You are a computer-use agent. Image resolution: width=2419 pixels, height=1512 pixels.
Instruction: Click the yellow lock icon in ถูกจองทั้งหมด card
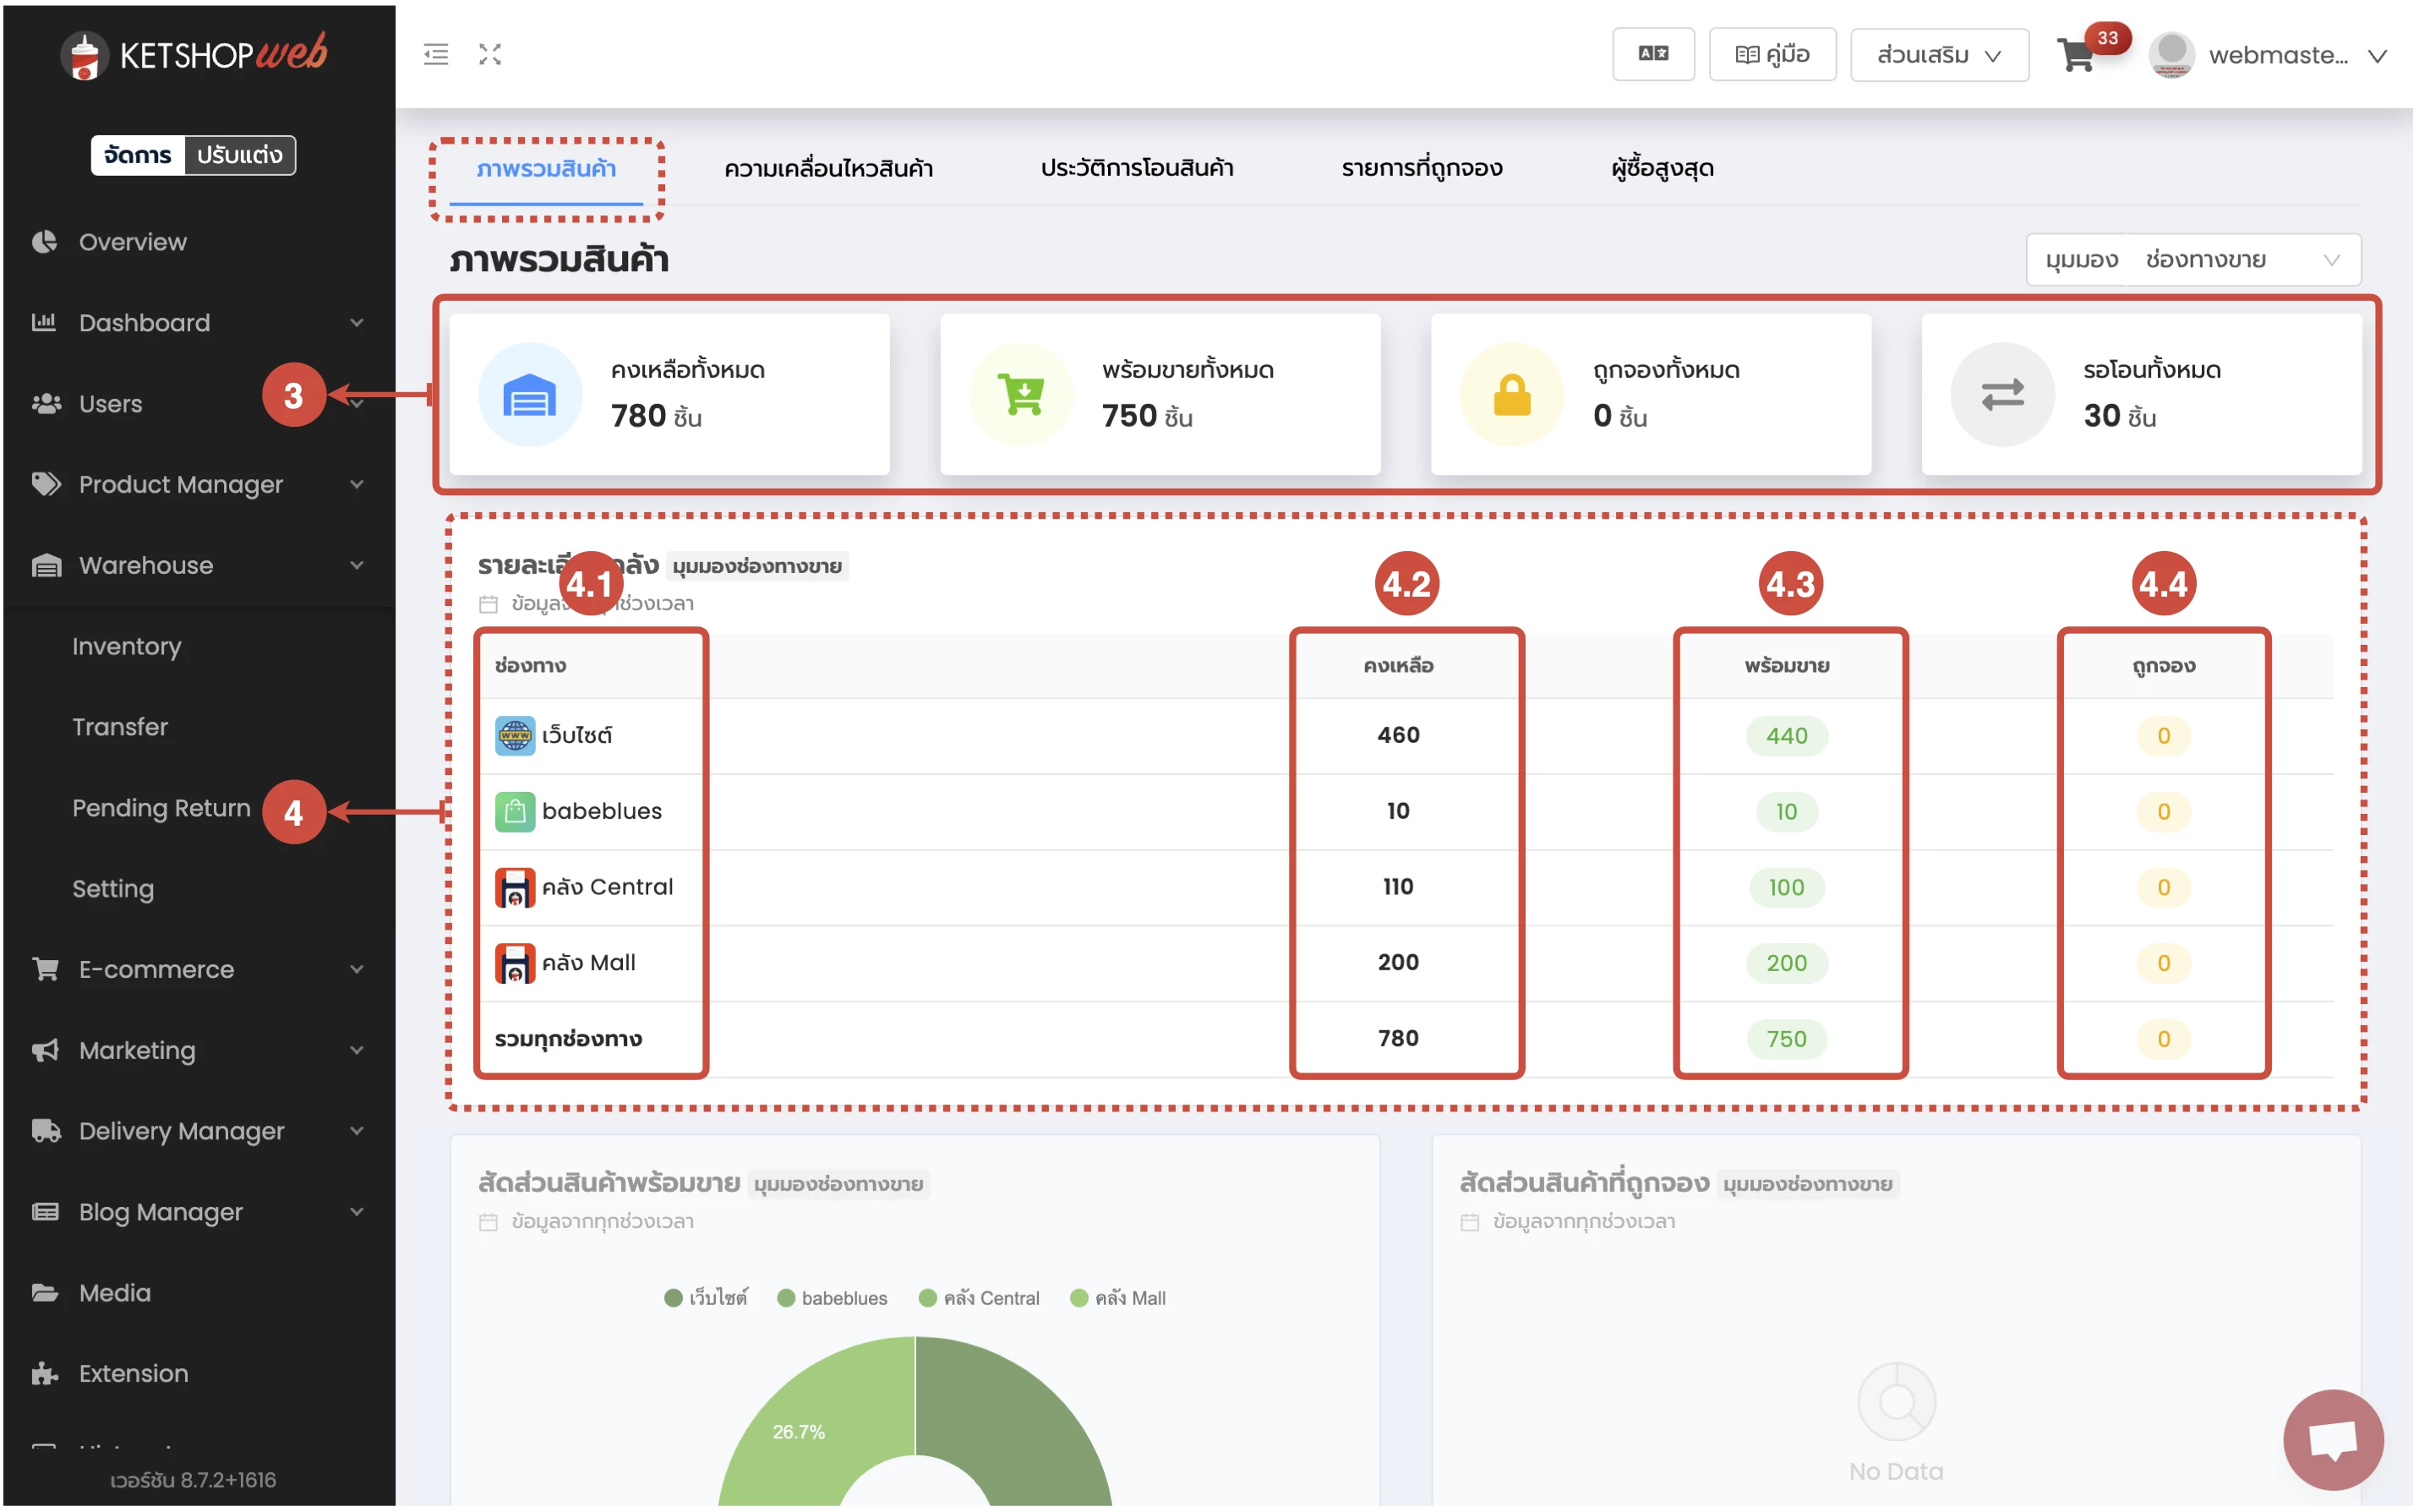pyautogui.click(x=1514, y=396)
